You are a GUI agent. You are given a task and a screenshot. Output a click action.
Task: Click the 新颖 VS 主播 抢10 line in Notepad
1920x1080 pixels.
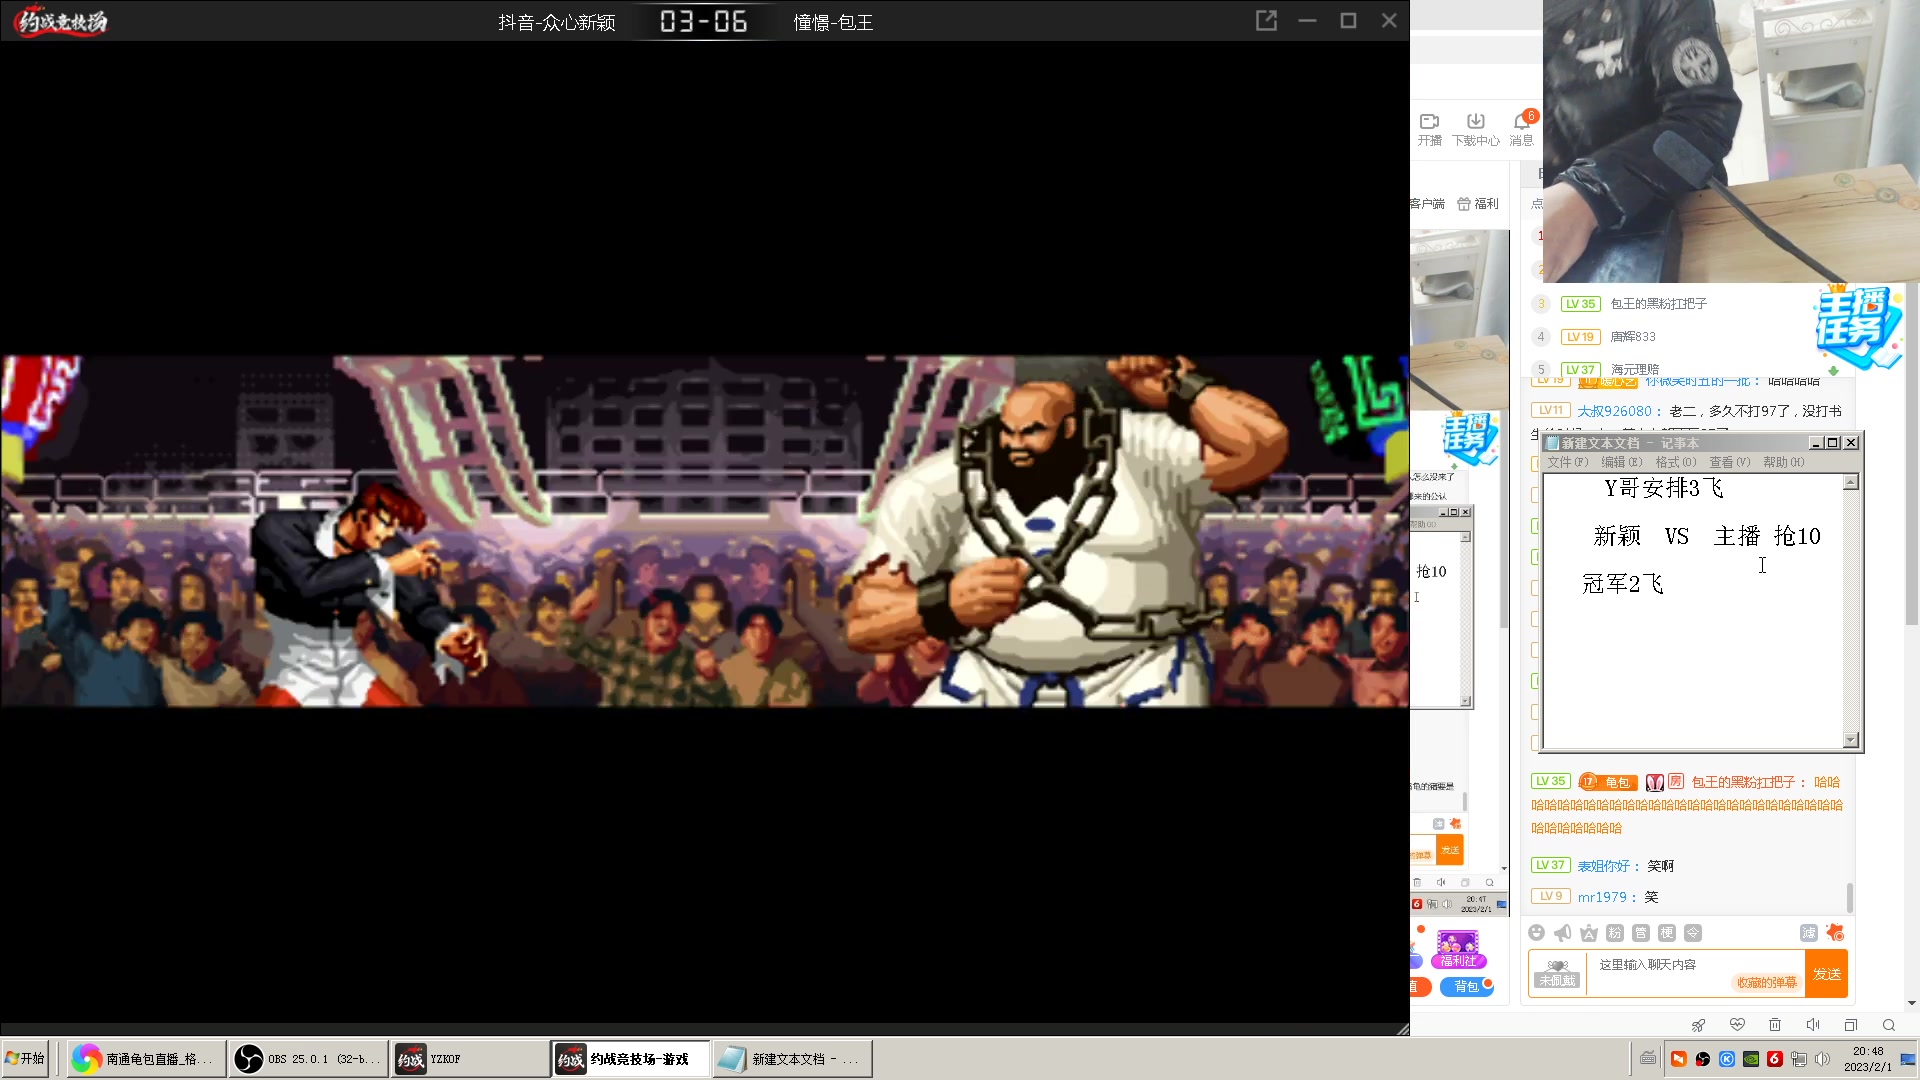pyautogui.click(x=1707, y=536)
